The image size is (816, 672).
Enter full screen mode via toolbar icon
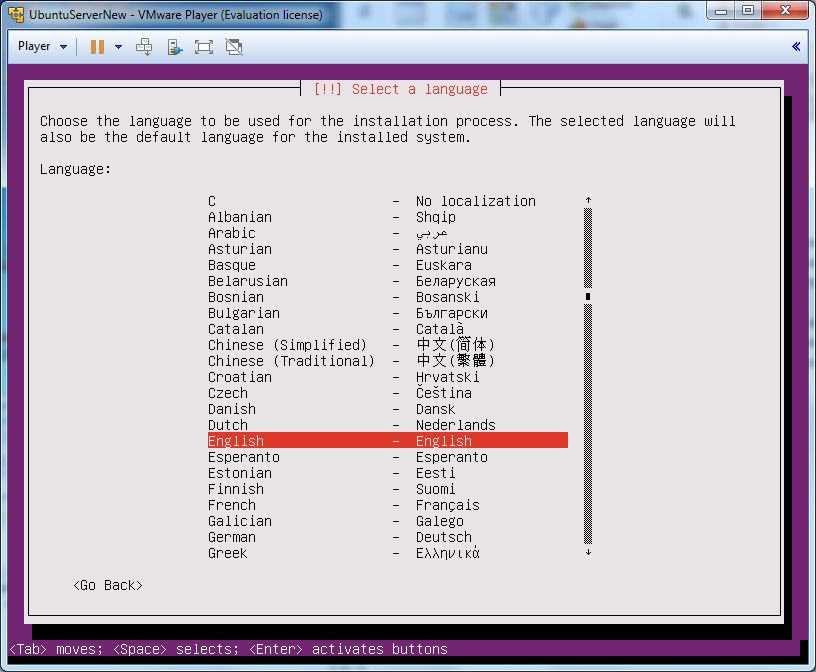point(204,47)
